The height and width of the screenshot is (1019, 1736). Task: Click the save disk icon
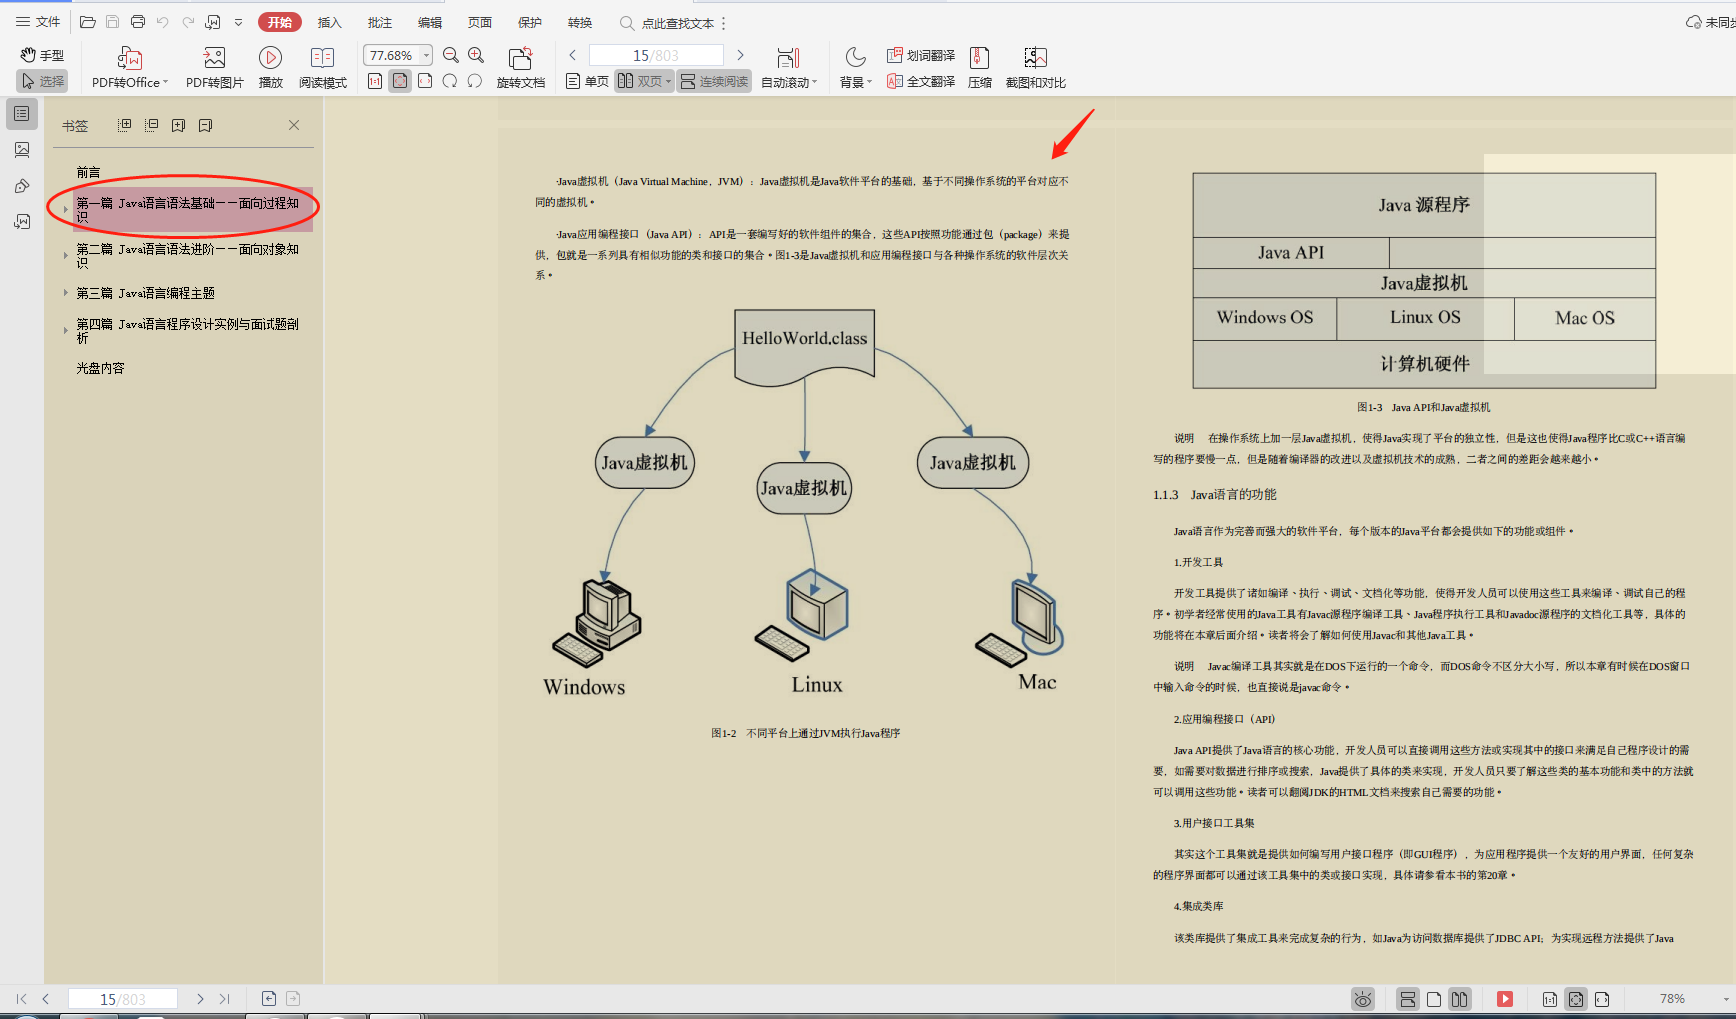coord(112,22)
